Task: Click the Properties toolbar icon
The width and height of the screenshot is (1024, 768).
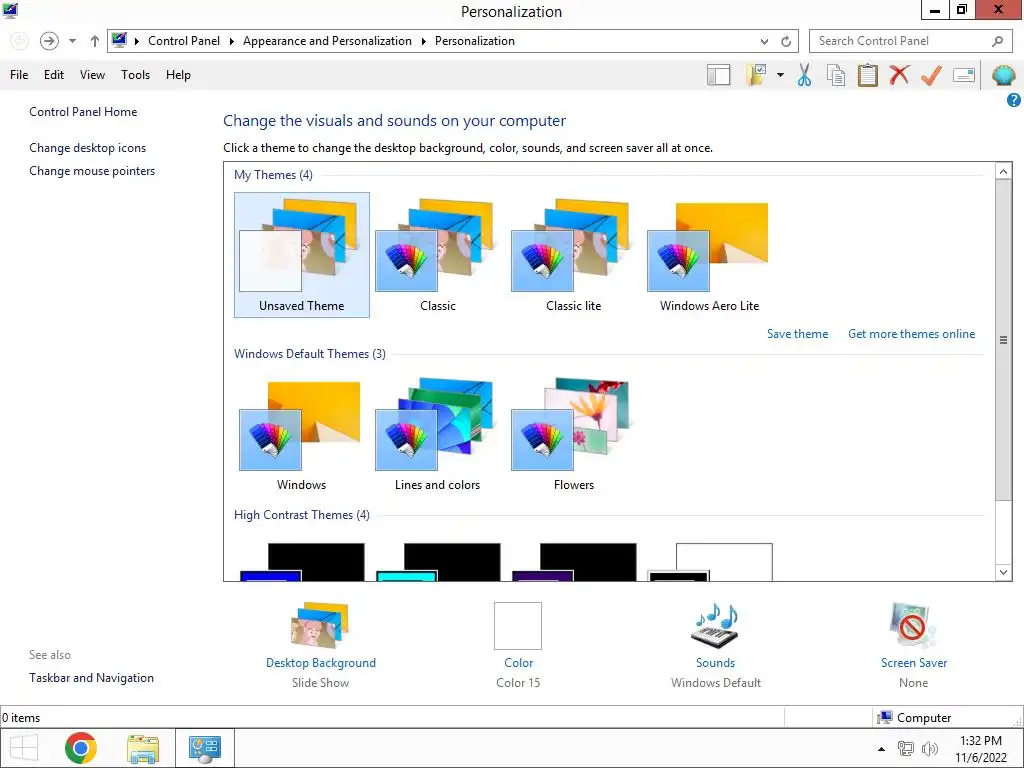Action: pos(964,75)
